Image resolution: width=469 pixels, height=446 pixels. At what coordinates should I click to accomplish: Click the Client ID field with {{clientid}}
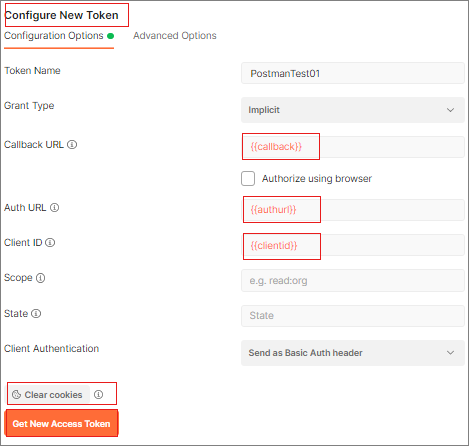pos(353,245)
